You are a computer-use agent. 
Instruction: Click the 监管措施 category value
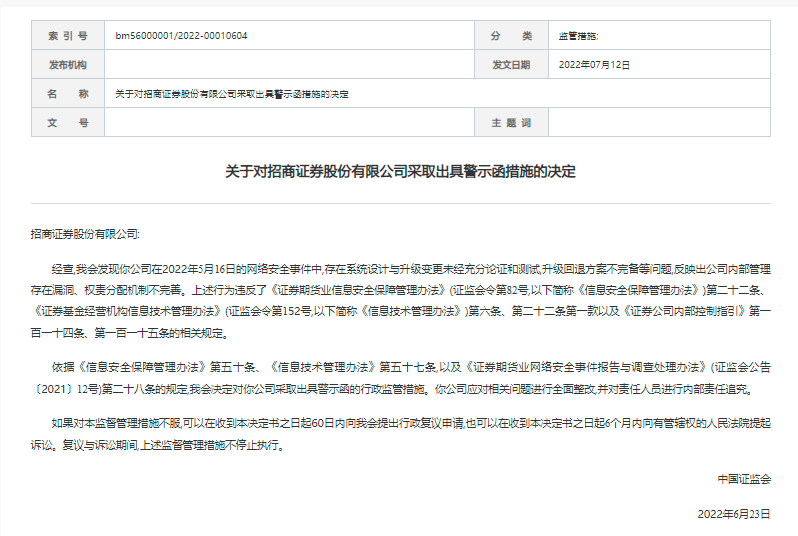tap(578, 36)
